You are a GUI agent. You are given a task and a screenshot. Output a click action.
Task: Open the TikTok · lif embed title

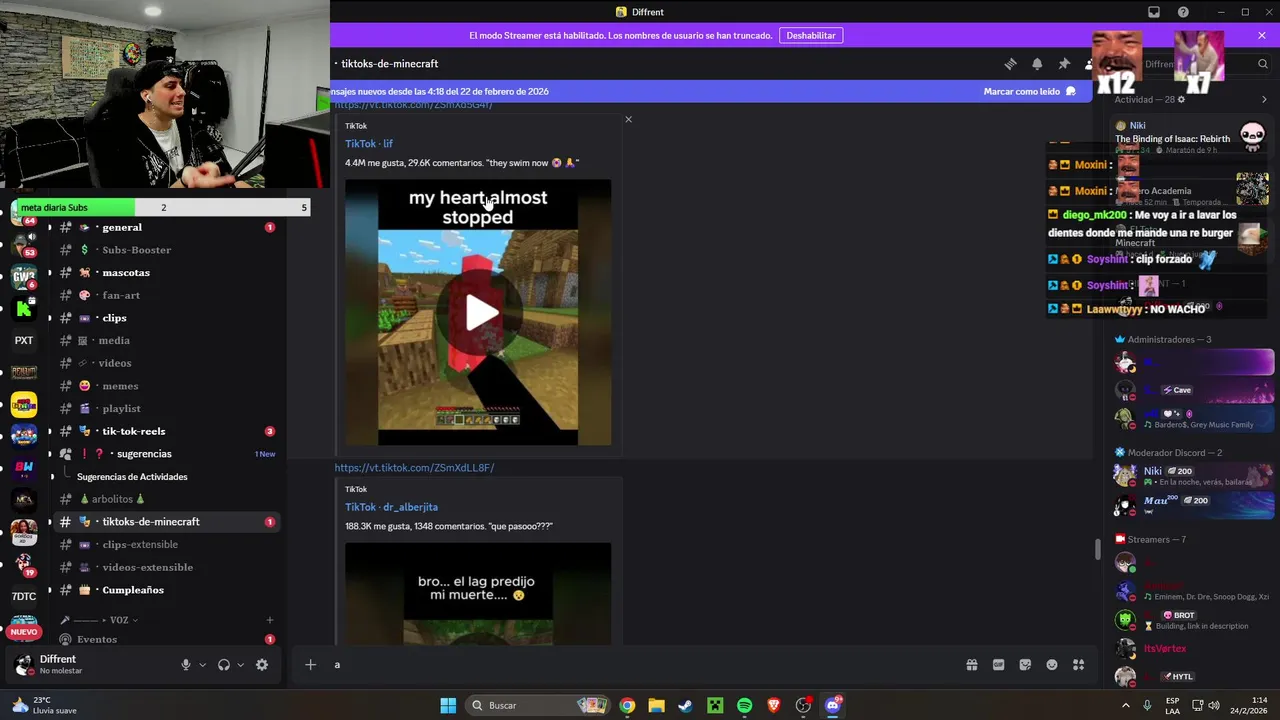pos(369,144)
